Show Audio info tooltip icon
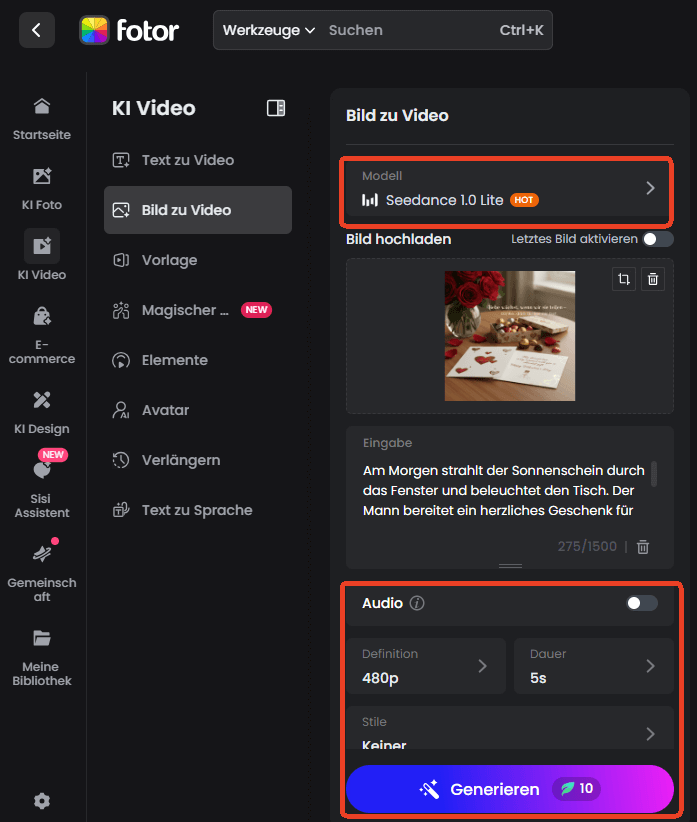The width and height of the screenshot is (697, 822). tap(418, 603)
